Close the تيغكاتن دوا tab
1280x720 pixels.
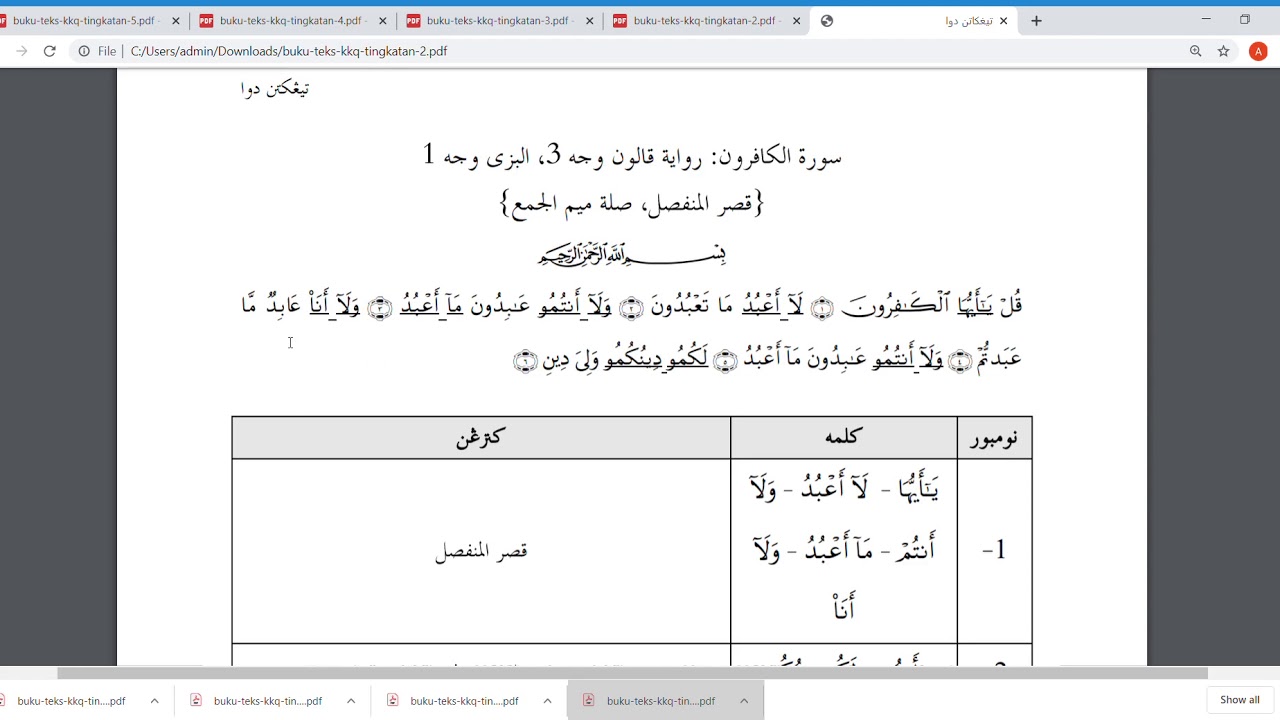[x=1004, y=21]
